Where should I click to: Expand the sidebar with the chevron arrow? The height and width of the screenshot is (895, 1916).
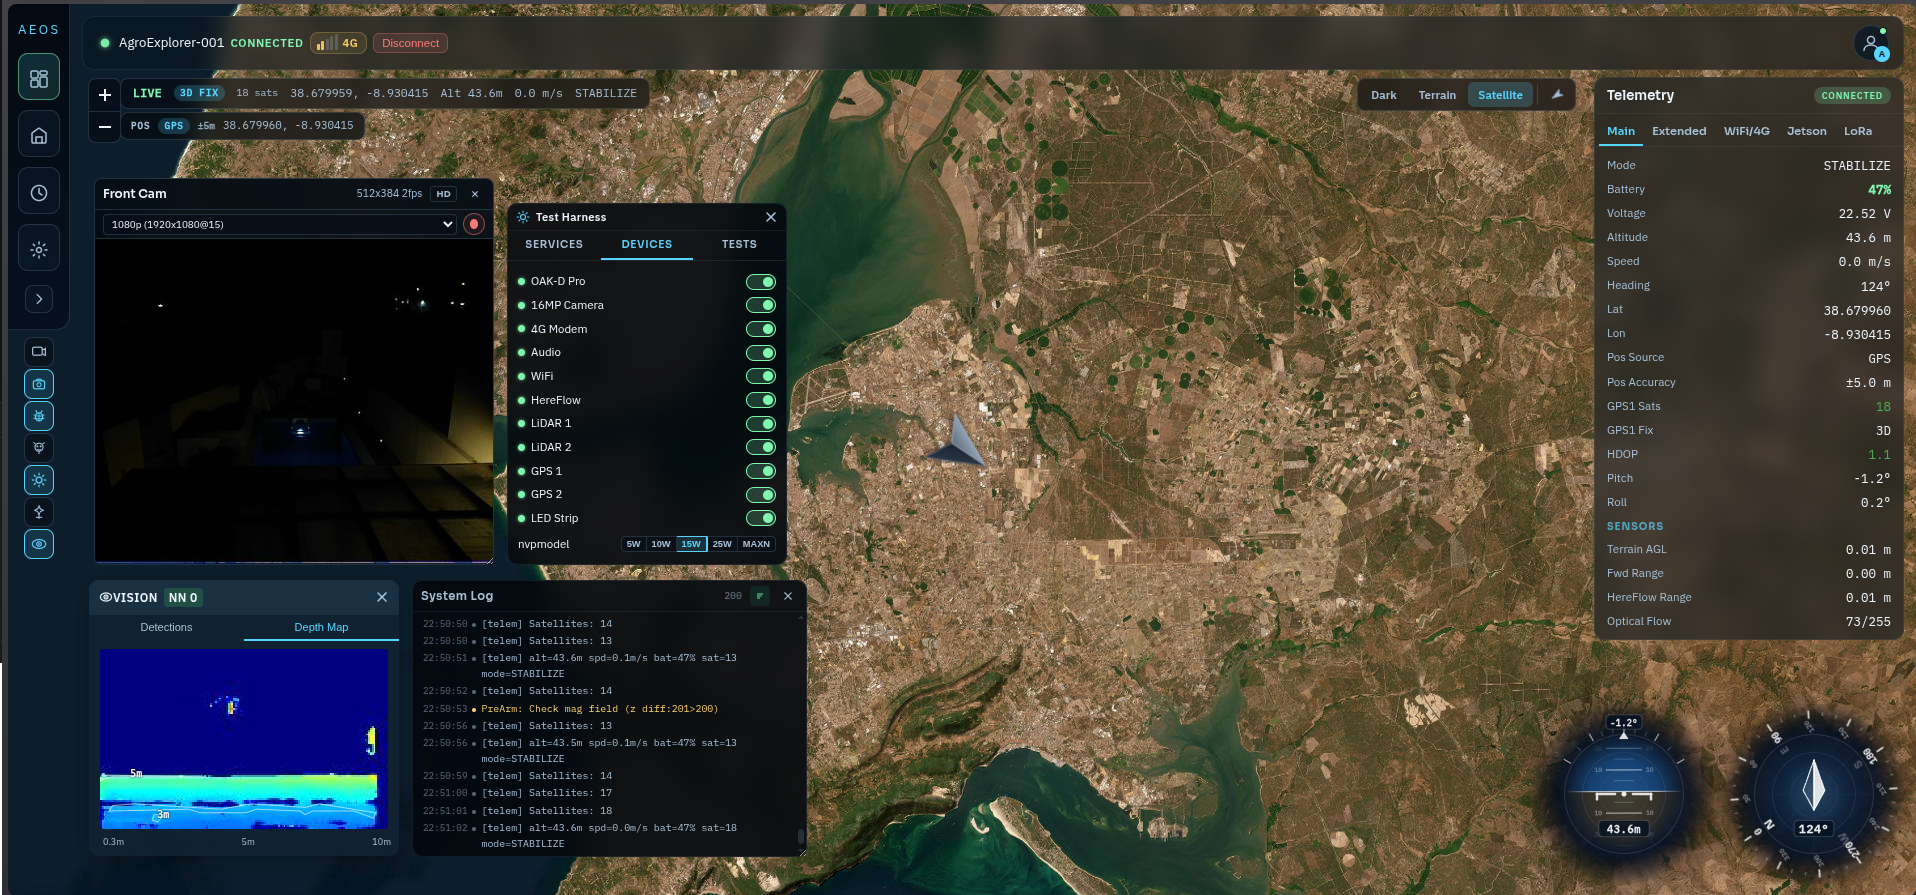tap(39, 299)
